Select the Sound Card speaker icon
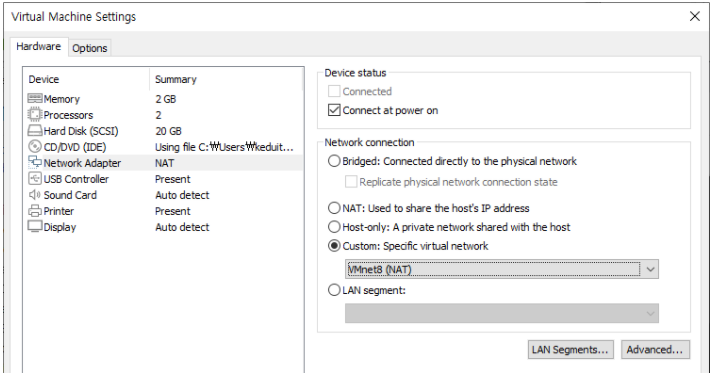 pos(35,195)
